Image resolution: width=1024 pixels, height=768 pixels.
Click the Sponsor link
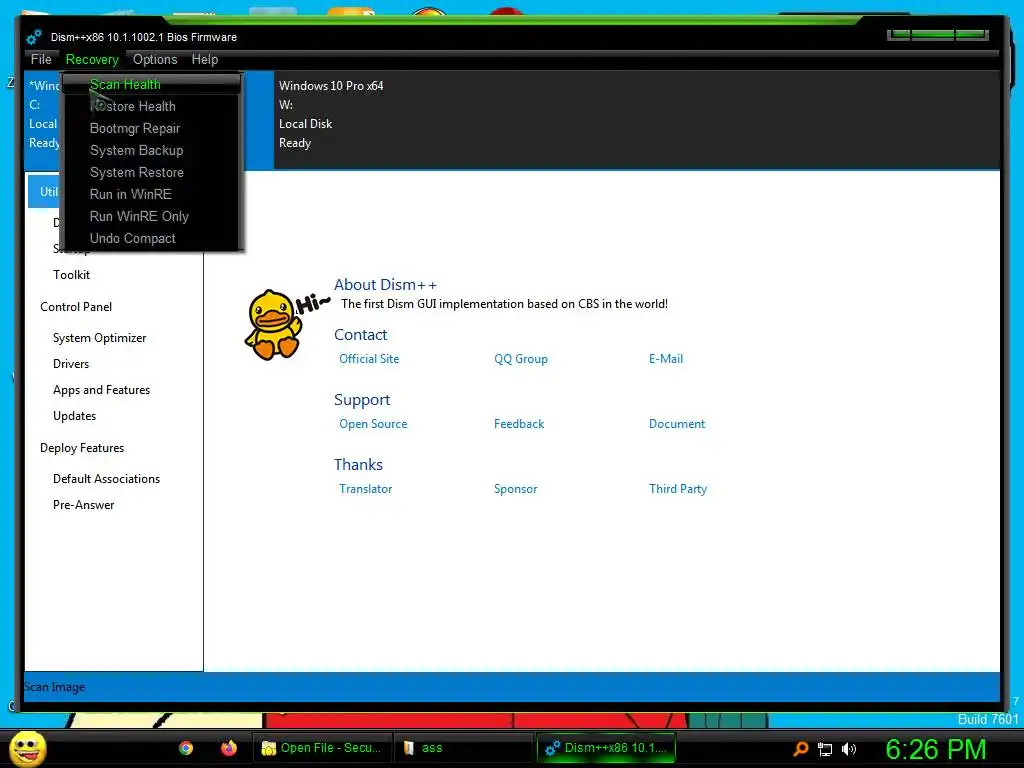pyautogui.click(x=515, y=488)
